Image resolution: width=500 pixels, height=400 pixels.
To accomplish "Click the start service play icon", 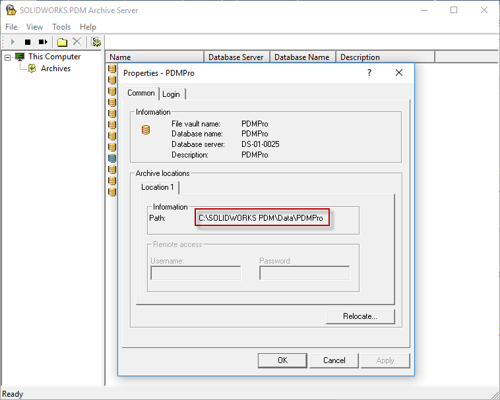I will coord(13,42).
